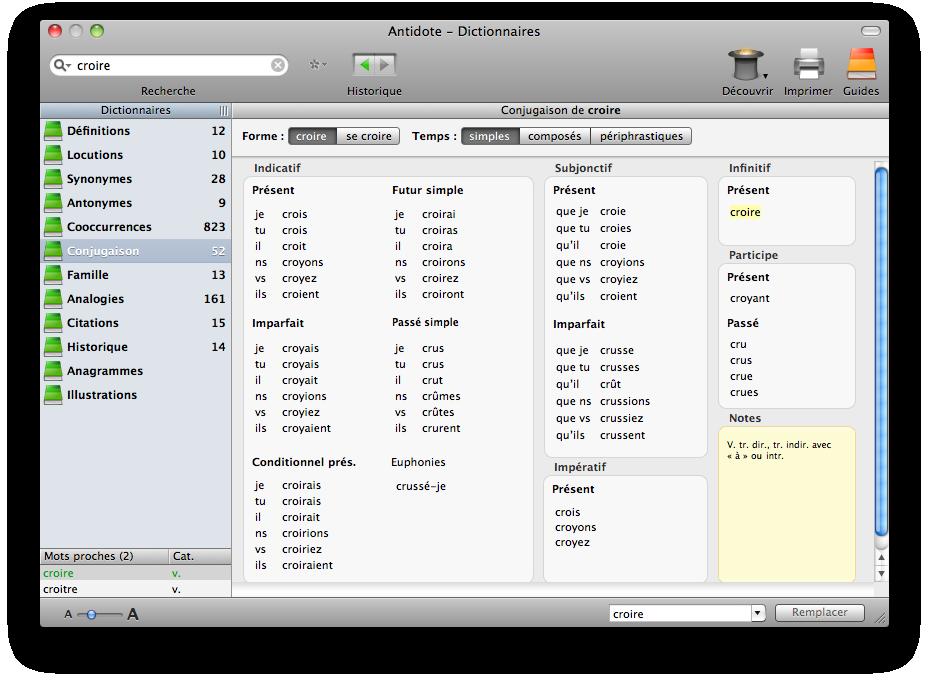Click the past participle 'crues'

click(x=744, y=393)
